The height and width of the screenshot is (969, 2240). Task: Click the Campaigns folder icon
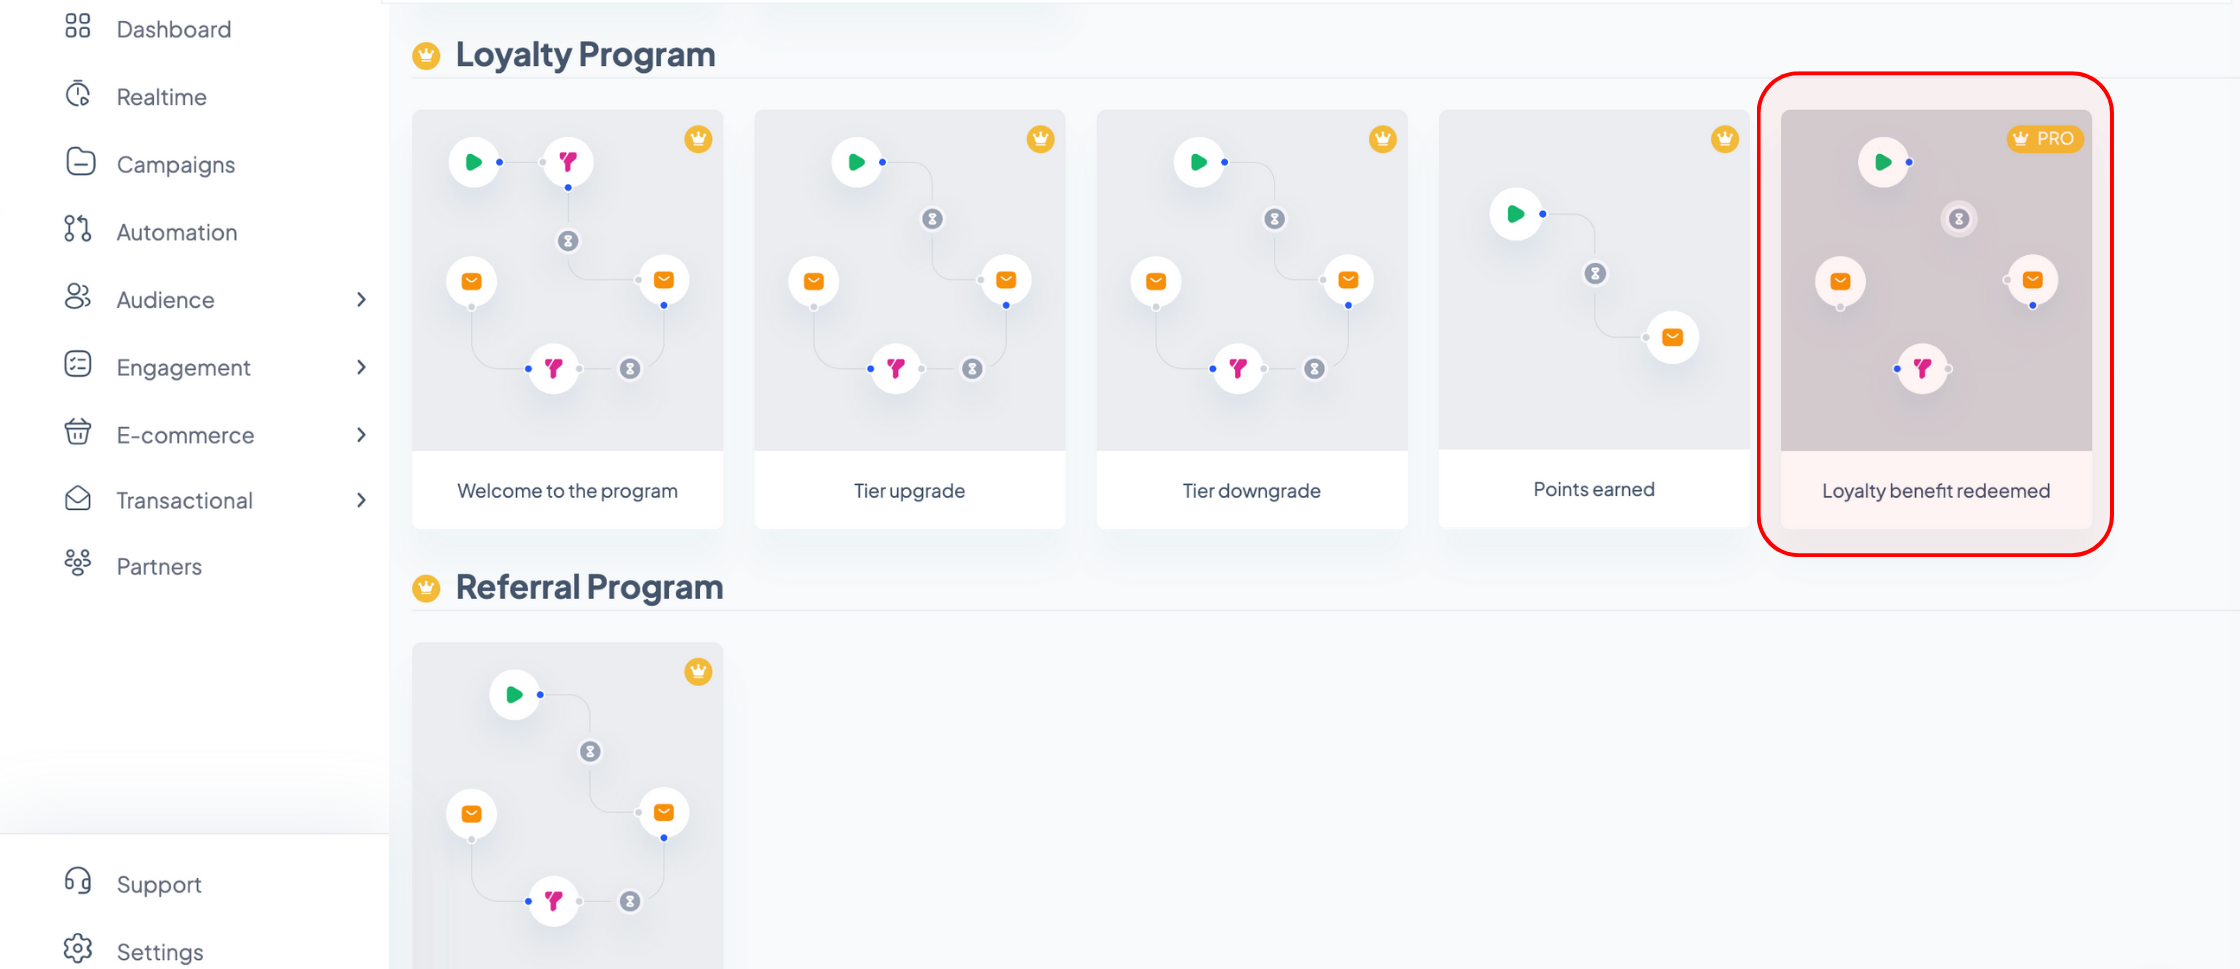[x=80, y=161]
